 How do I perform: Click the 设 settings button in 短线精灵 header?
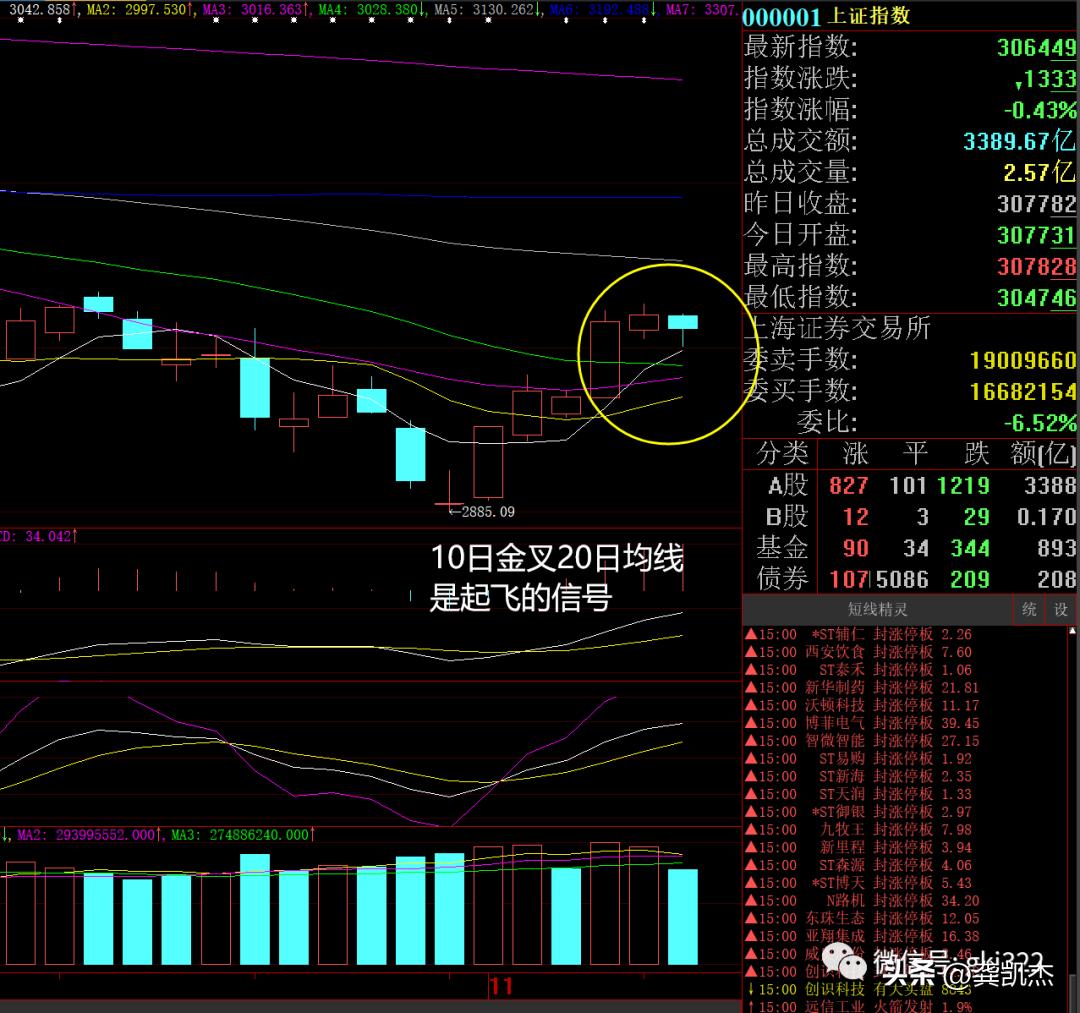[1061, 609]
